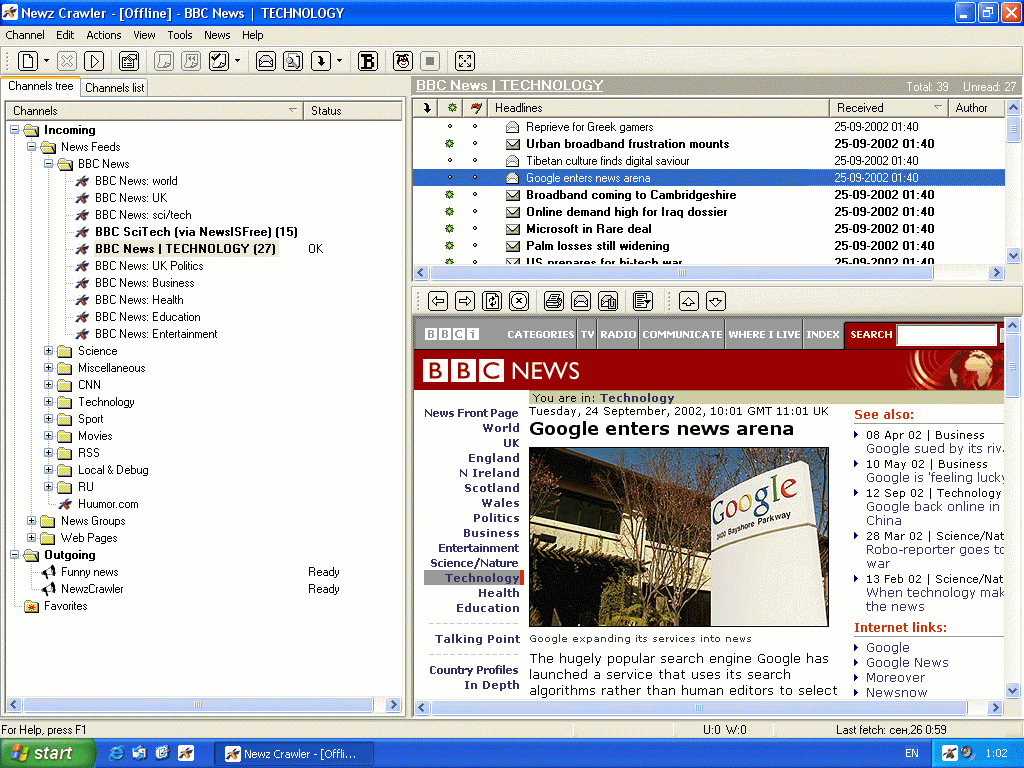Open the Talking Point link in BBC sidebar
Viewport: 1024px width, 768px height.
477,639
